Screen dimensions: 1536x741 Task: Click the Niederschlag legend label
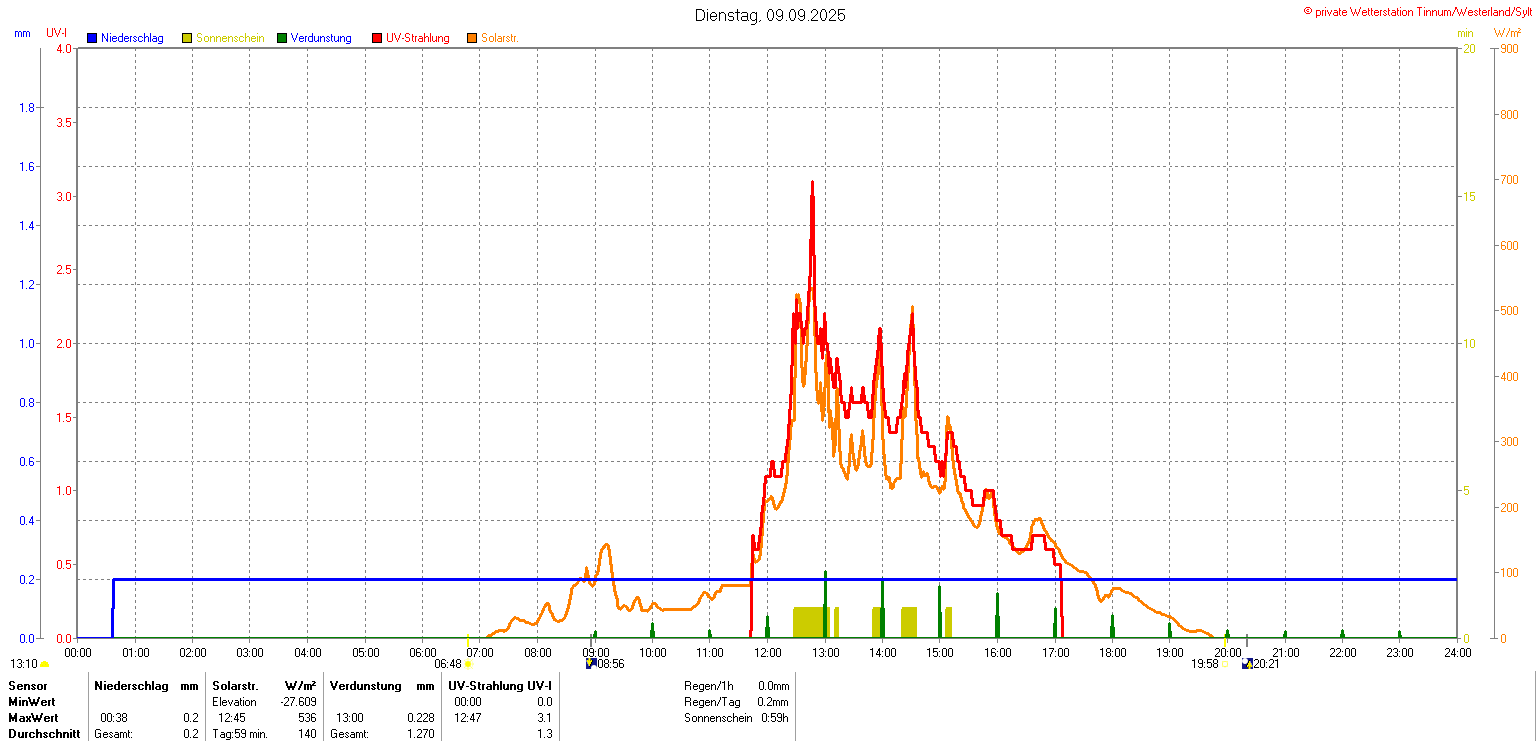point(132,38)
